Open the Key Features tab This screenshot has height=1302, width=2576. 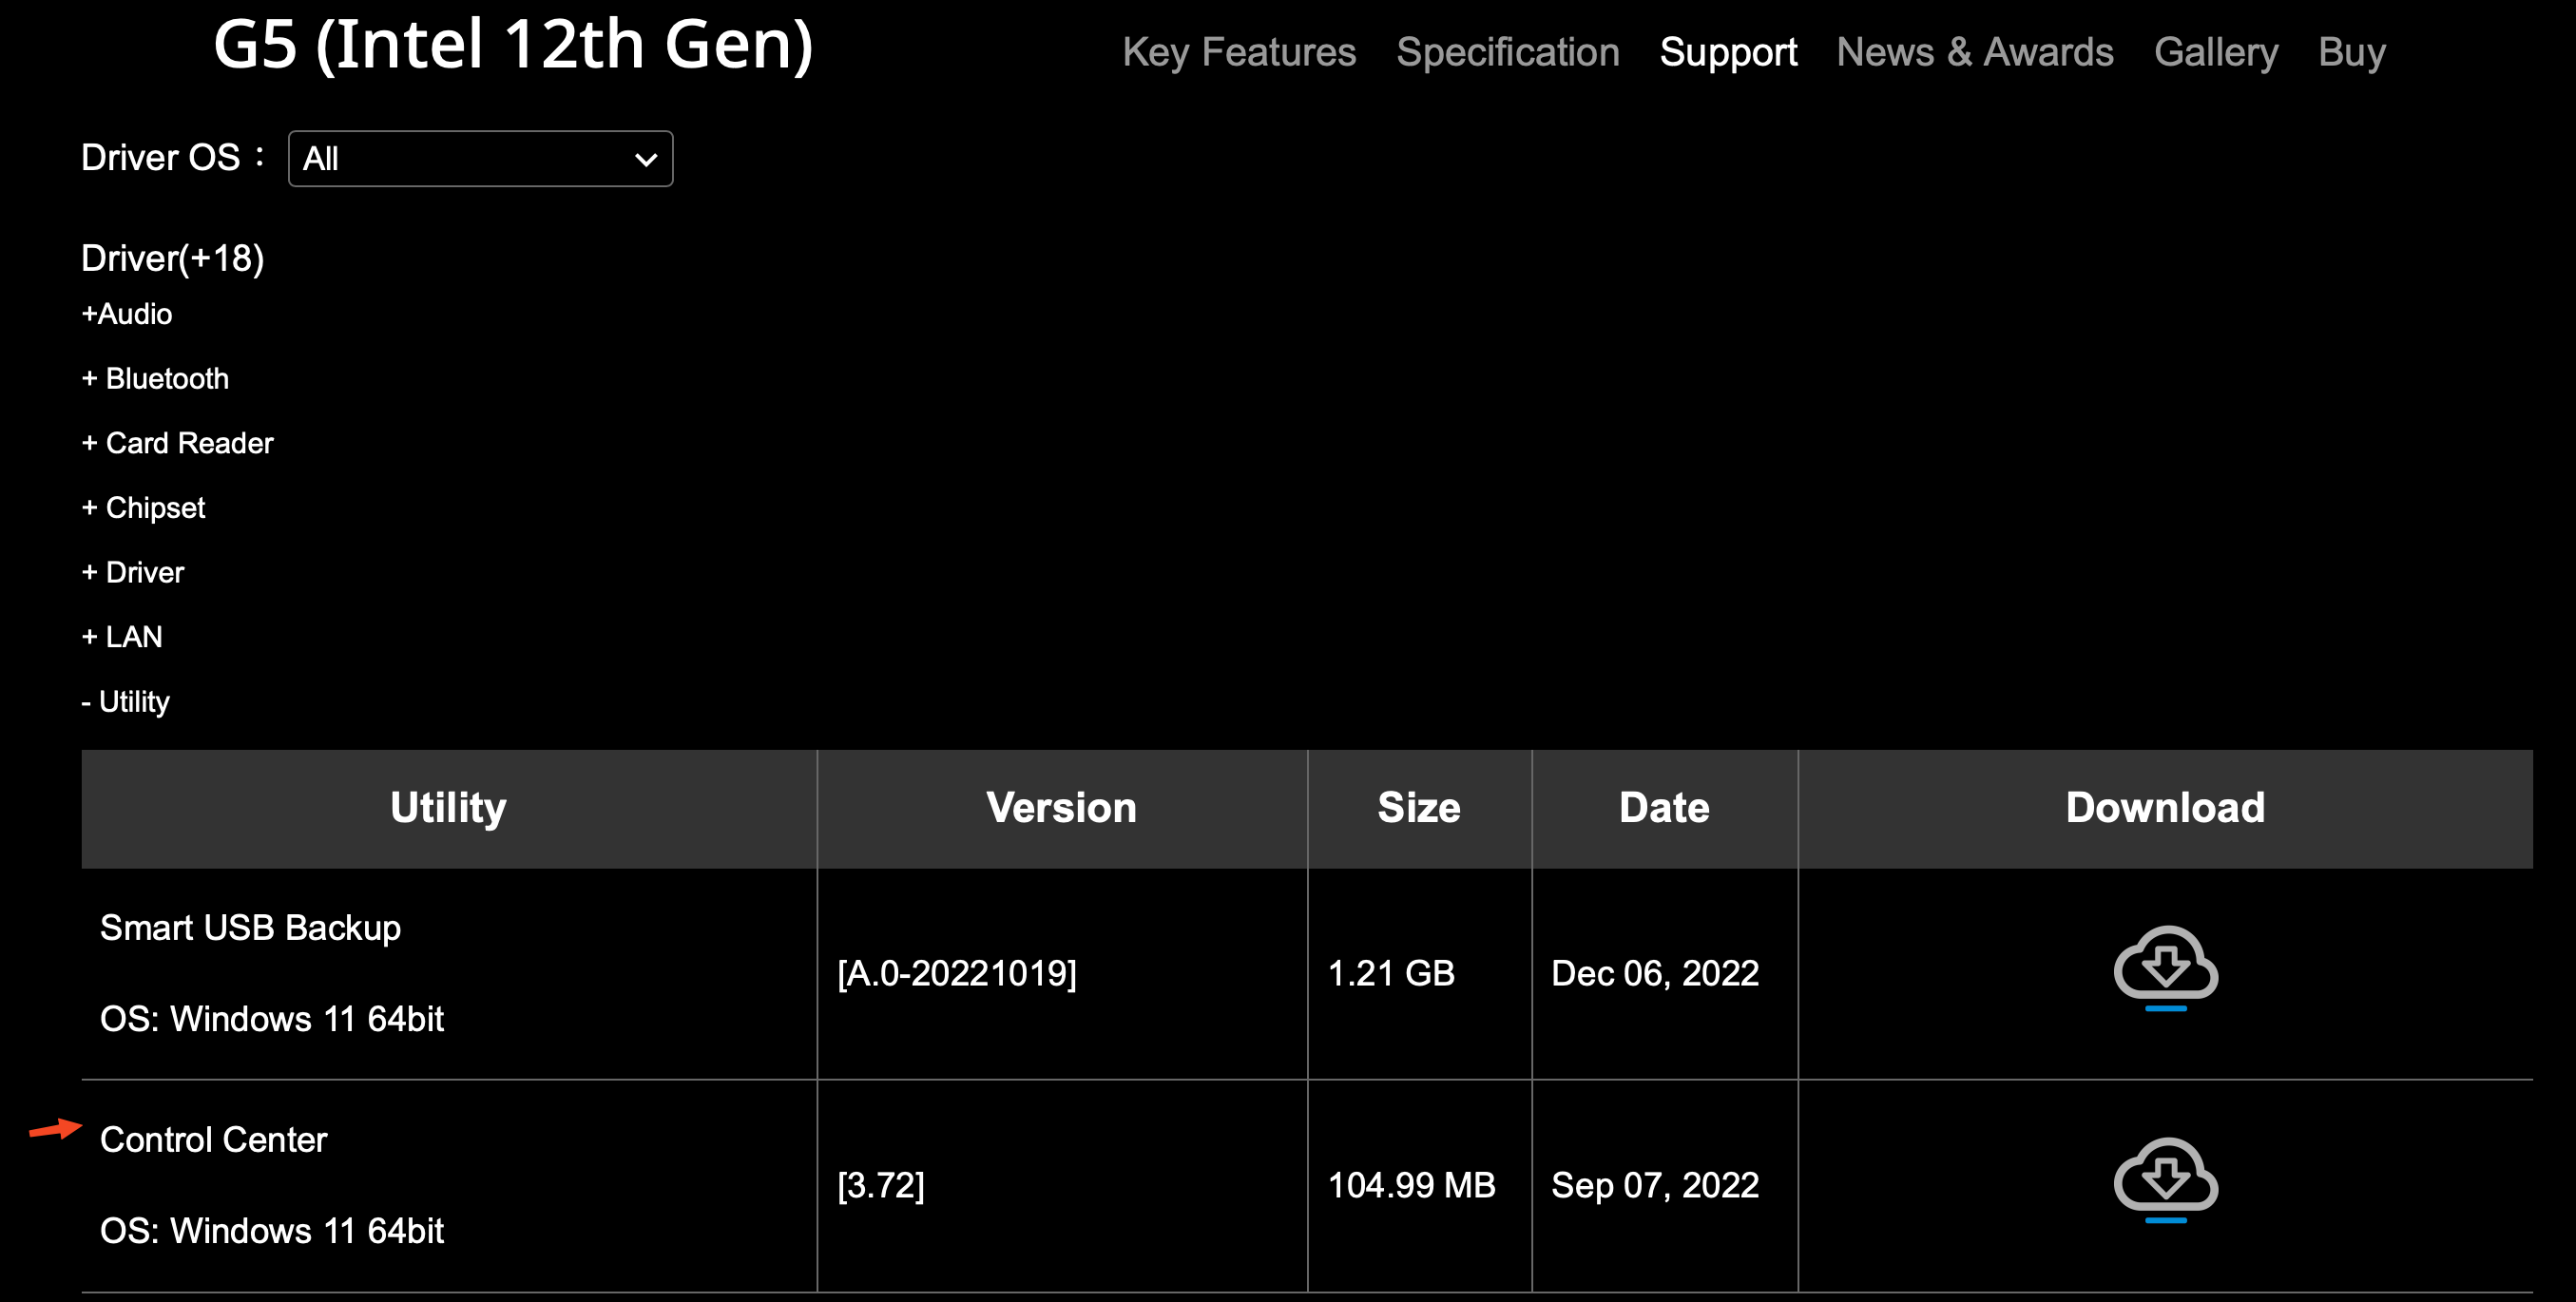coord(1239,52)
